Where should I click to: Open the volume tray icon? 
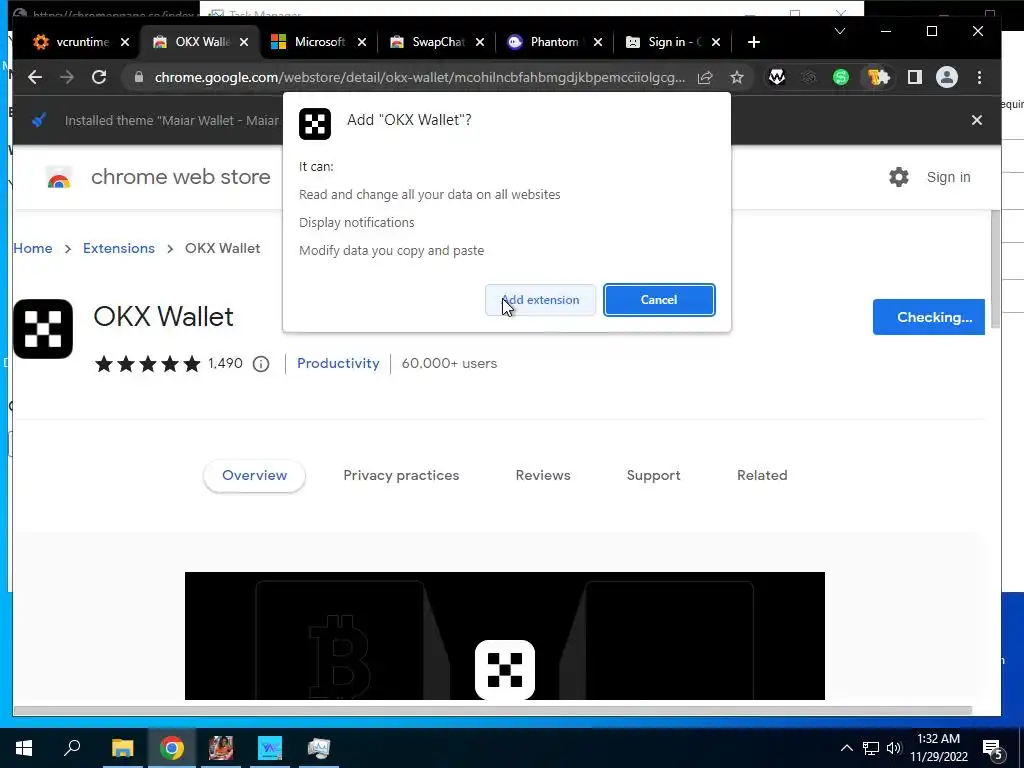pos(894,748)
